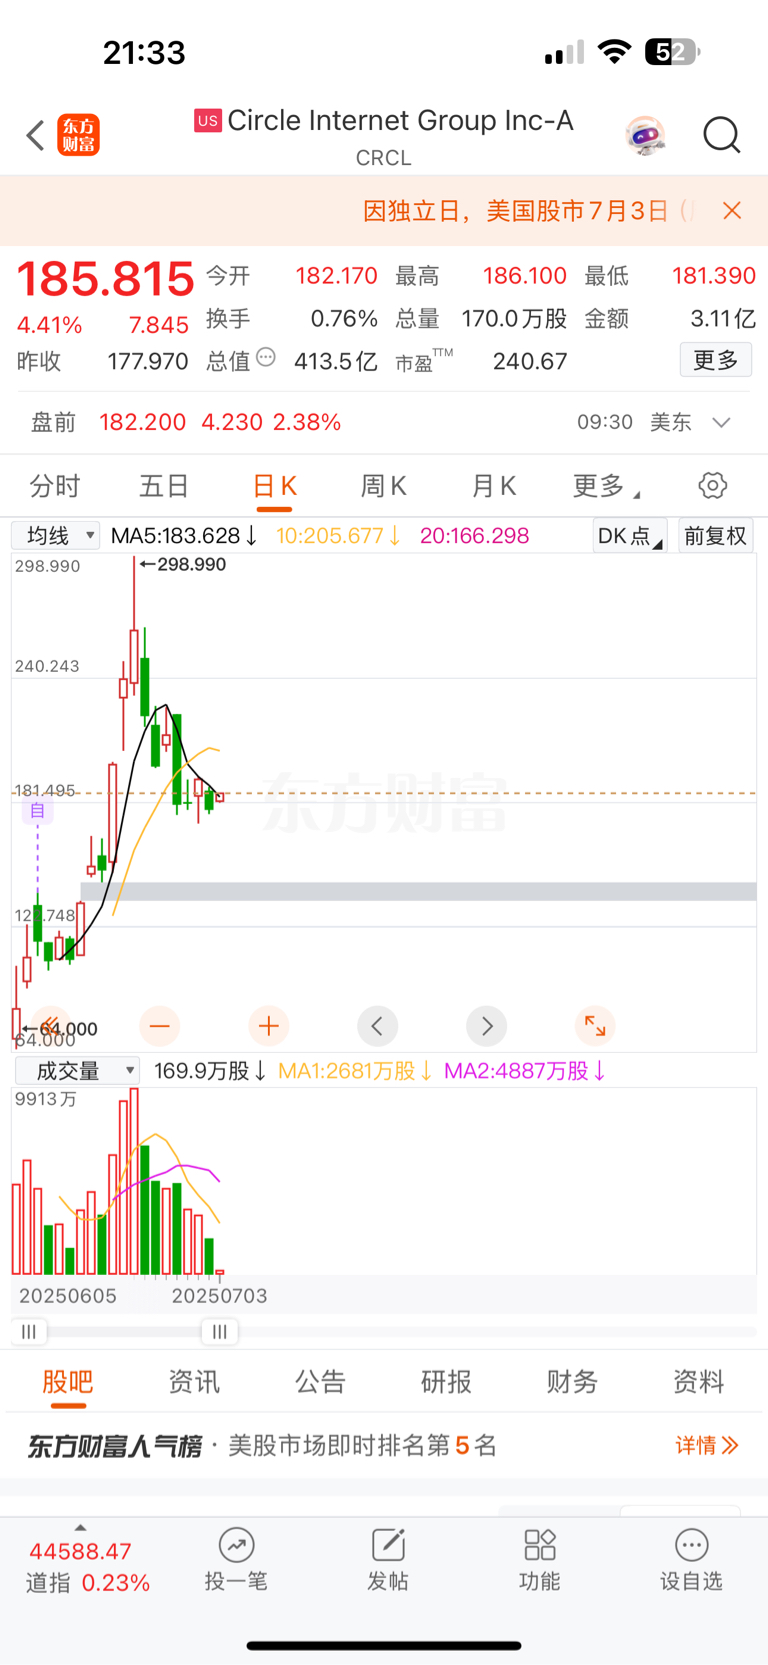Tap the 市盈 TTM value 240.67

[530, 361]
